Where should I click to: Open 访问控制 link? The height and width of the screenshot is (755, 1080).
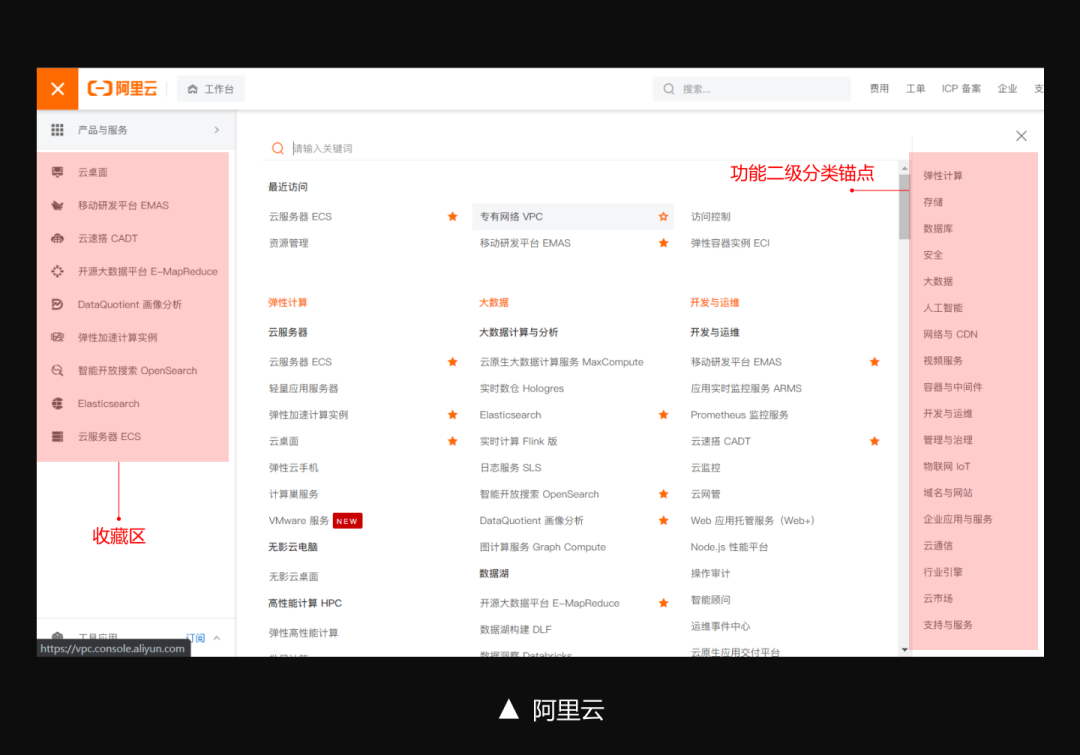711,216
